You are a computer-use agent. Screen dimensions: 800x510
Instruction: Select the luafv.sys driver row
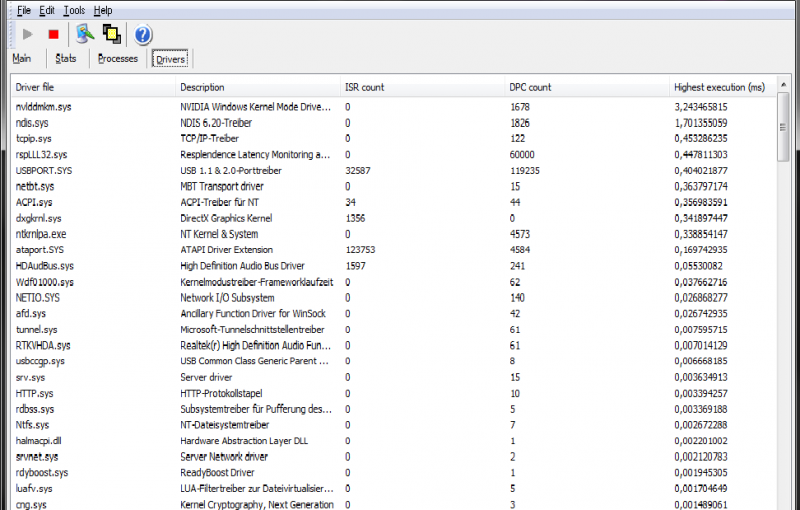pyautogui.click(x=394, y=489)
